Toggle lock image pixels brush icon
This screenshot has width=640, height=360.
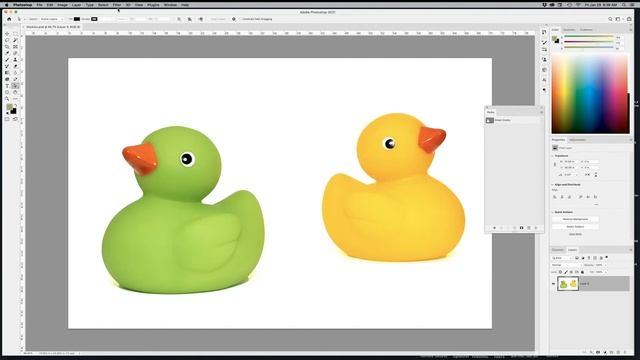point(566,272)
